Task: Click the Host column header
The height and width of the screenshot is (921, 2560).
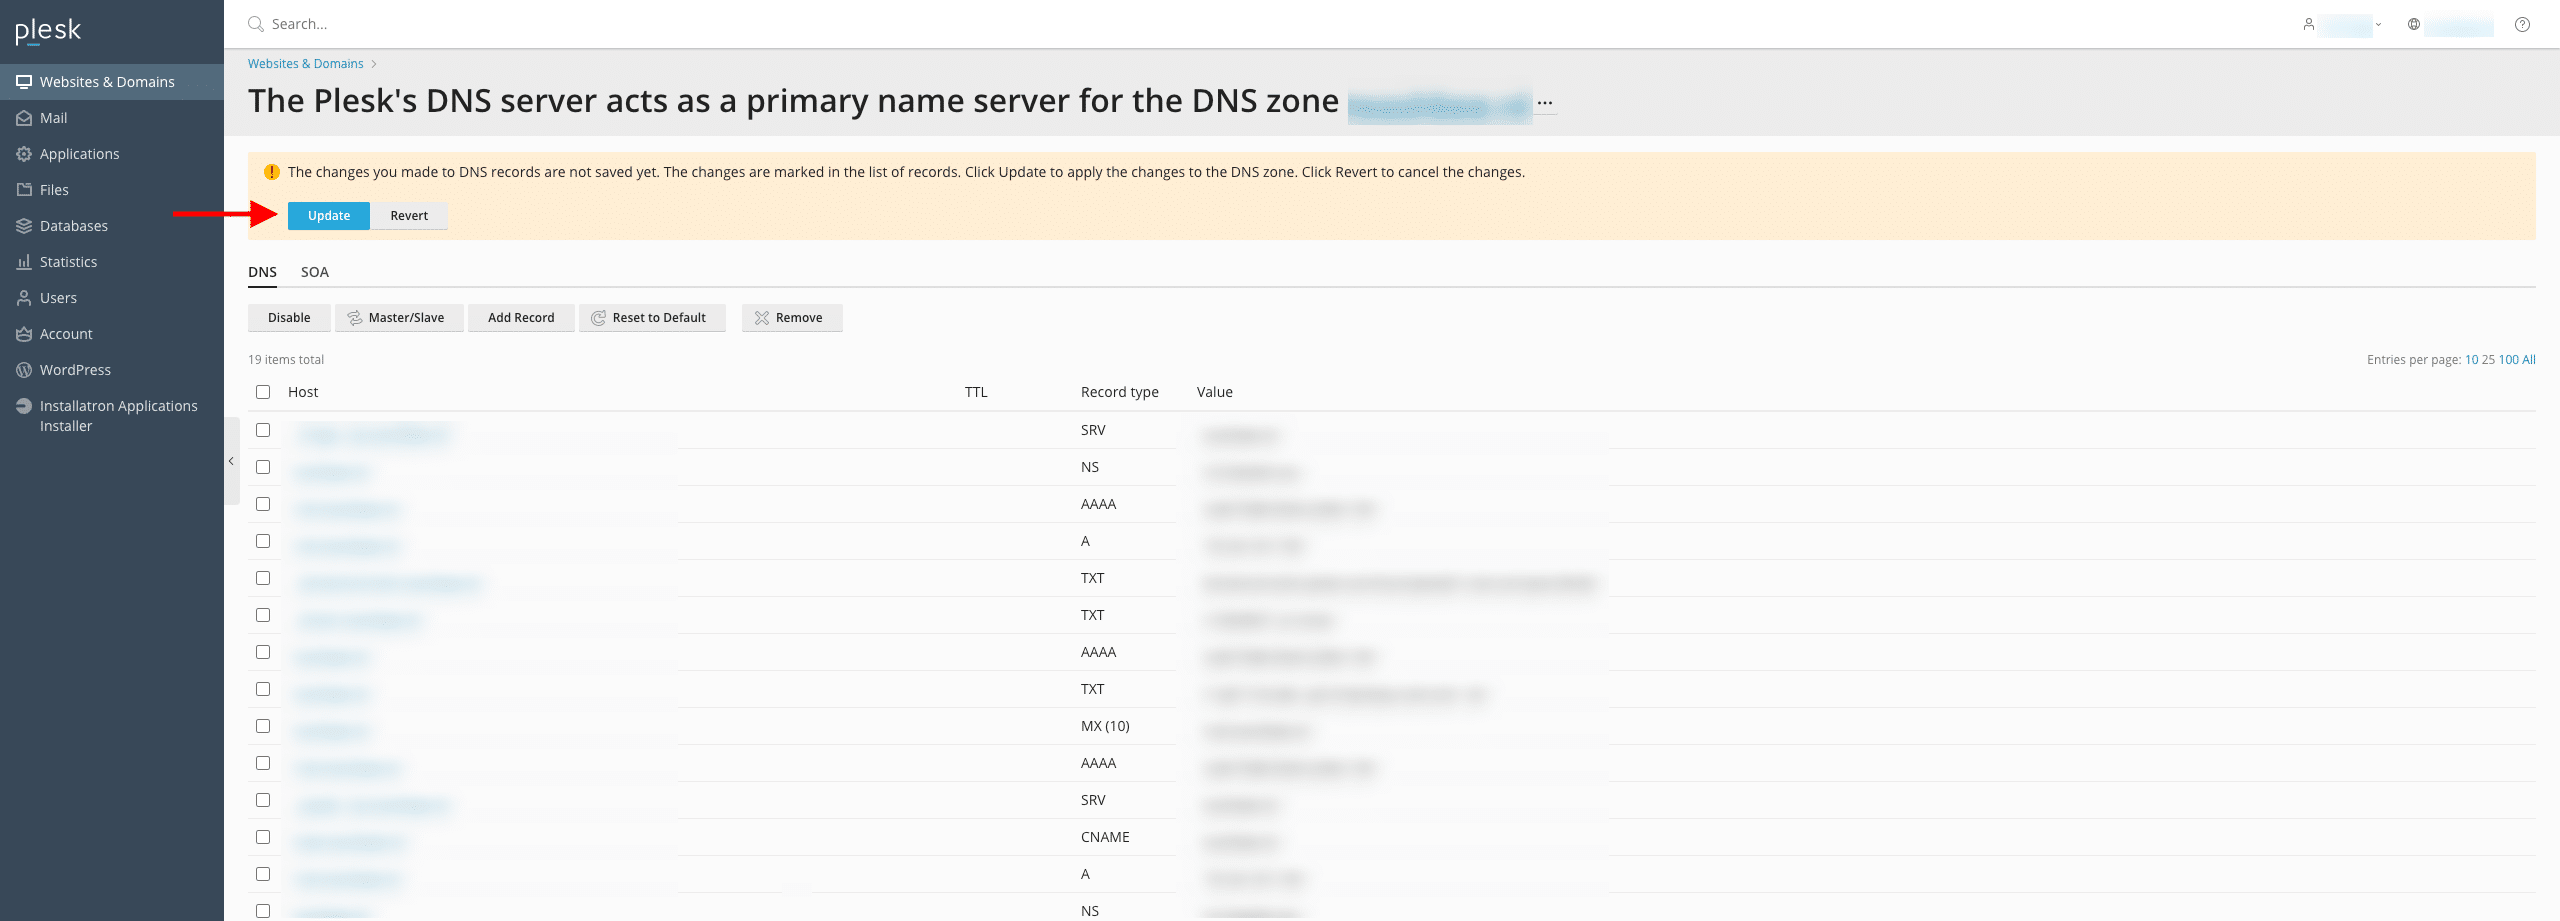Action: coord(303,392)
